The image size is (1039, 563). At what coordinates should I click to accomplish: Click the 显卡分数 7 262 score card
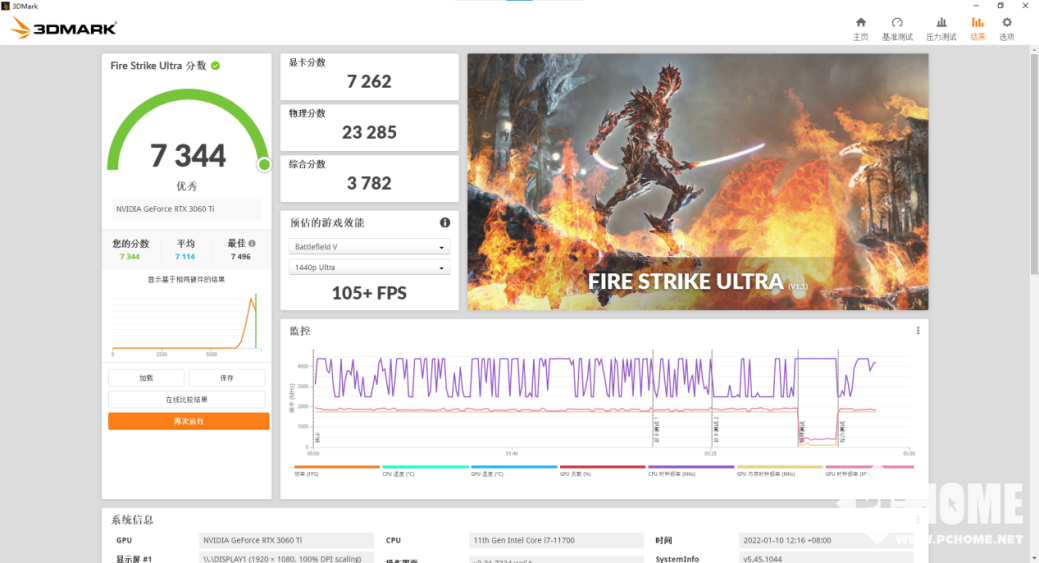(369, 77)
